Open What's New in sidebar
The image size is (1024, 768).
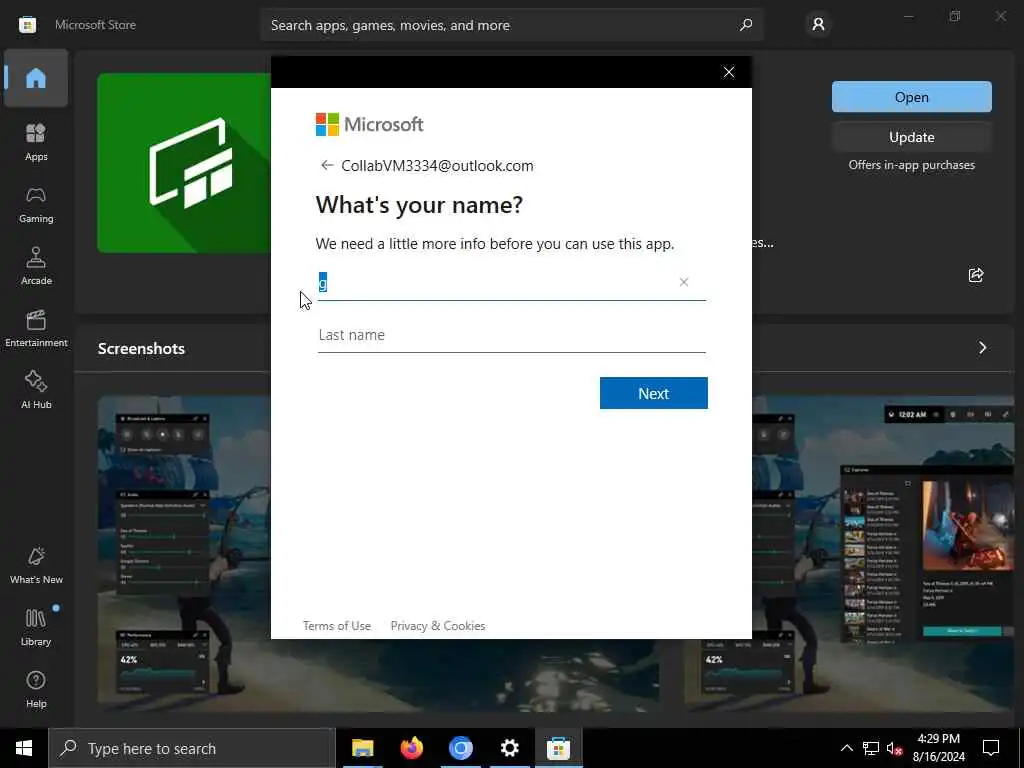coord(36,566)
